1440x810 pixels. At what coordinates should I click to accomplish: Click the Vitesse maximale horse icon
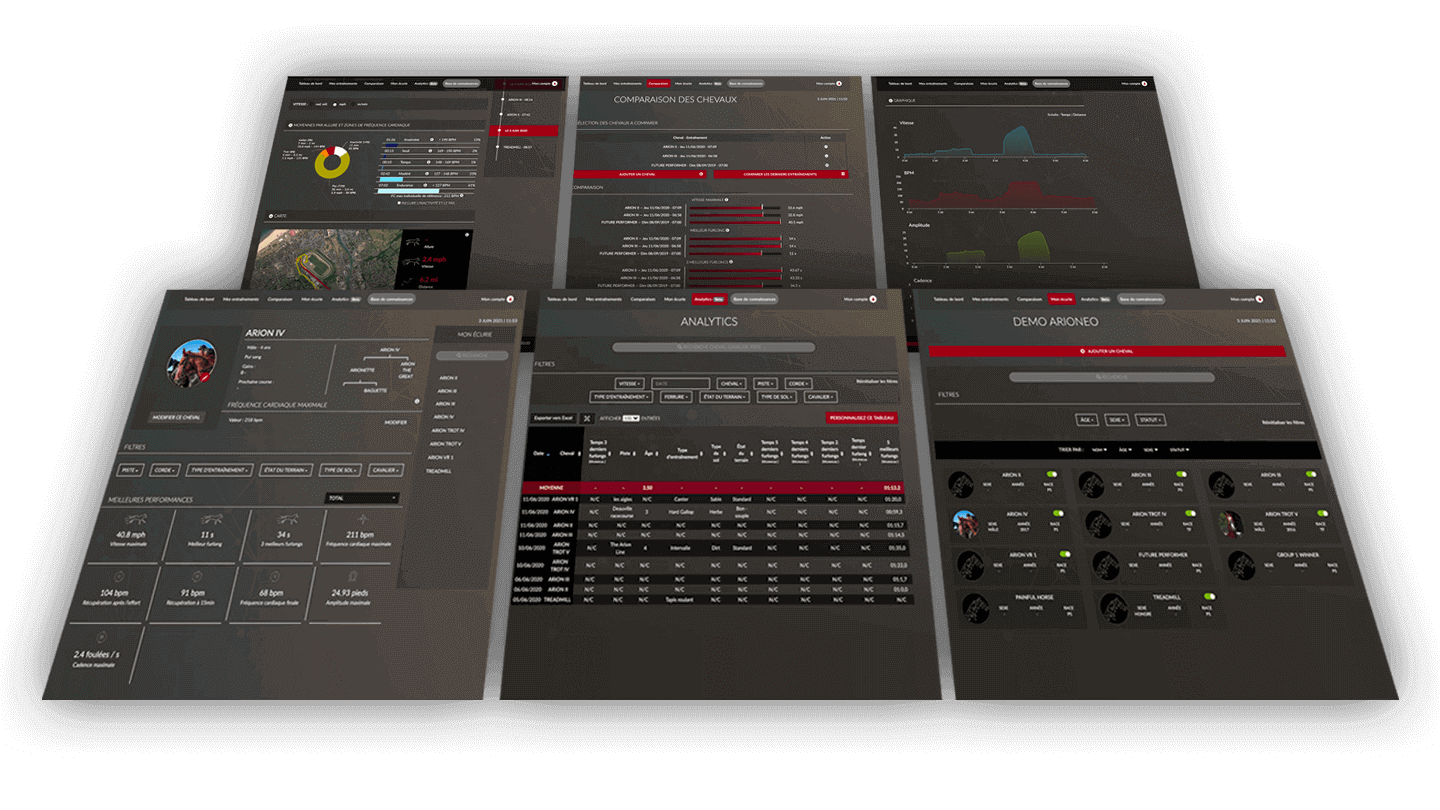click(137, 519)
